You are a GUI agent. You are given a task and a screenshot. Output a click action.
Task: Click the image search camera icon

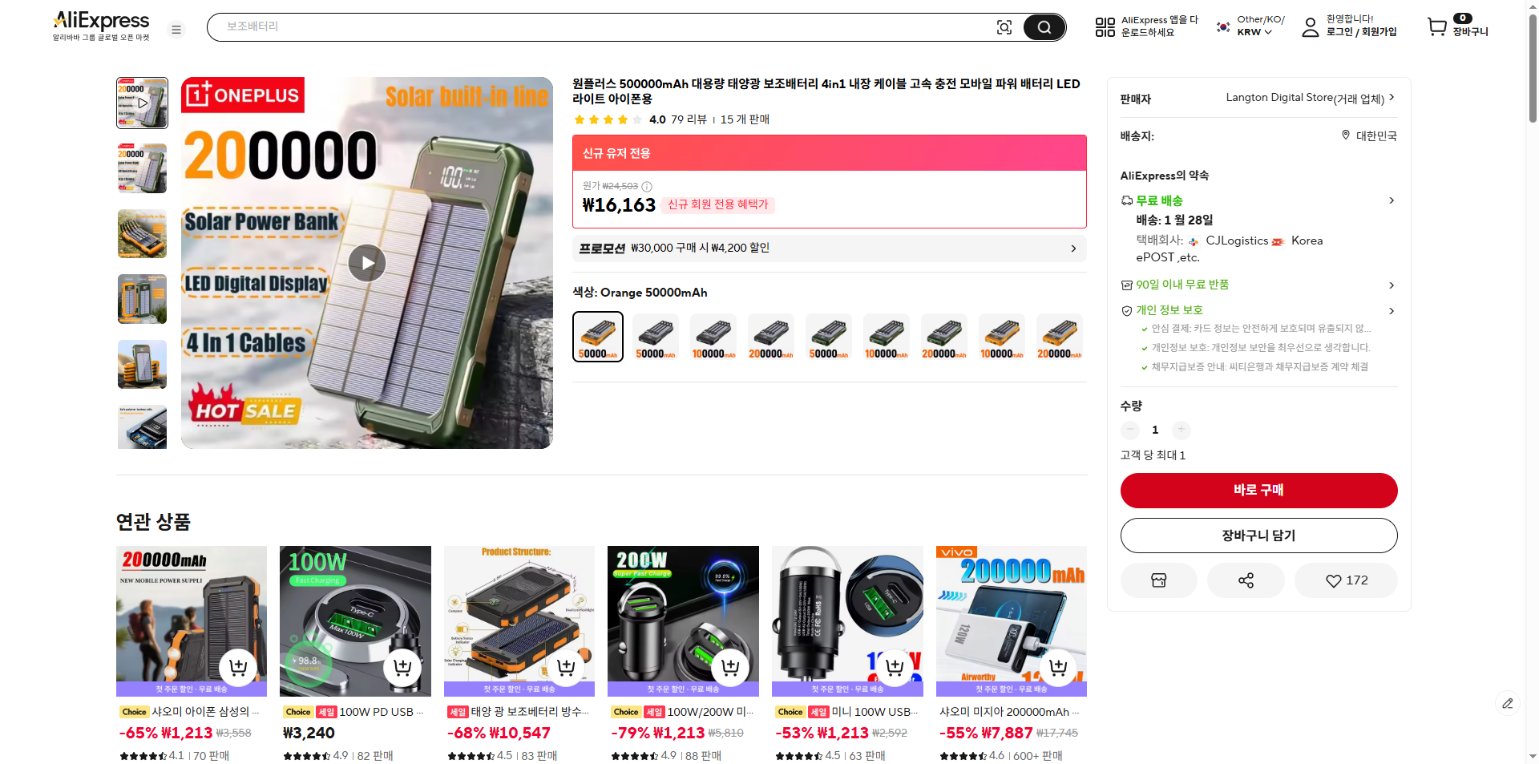tap(1004, 28)
